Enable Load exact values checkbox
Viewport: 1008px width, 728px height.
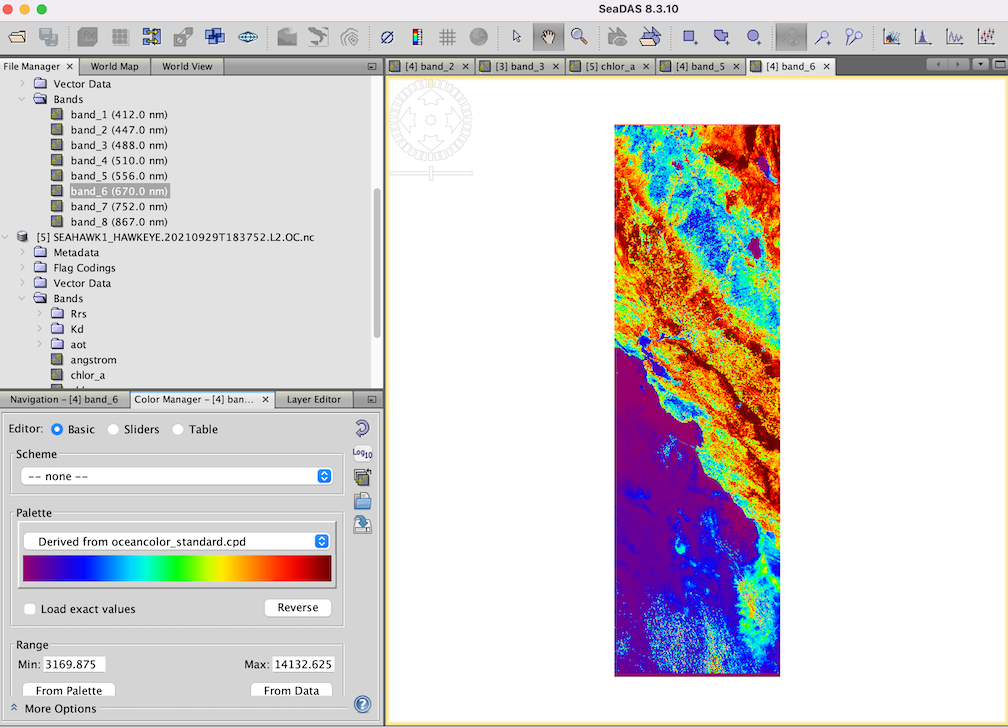click(x=30, y=609)
